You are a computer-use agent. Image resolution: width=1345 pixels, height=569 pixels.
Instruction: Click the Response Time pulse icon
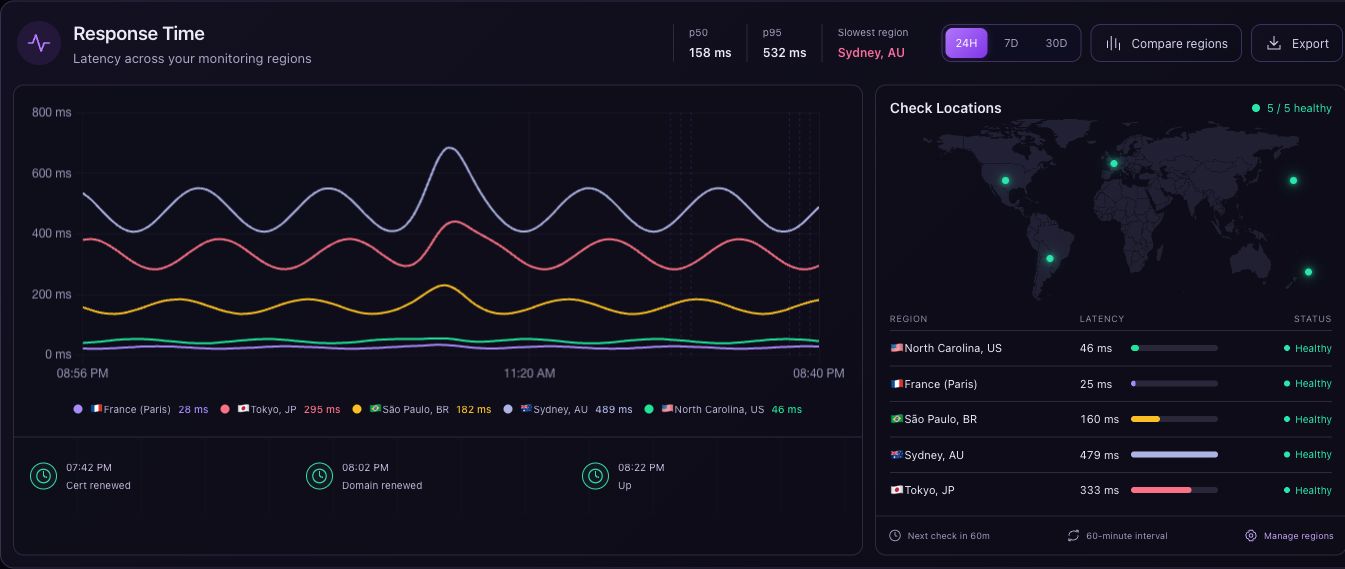pos(39,43)
